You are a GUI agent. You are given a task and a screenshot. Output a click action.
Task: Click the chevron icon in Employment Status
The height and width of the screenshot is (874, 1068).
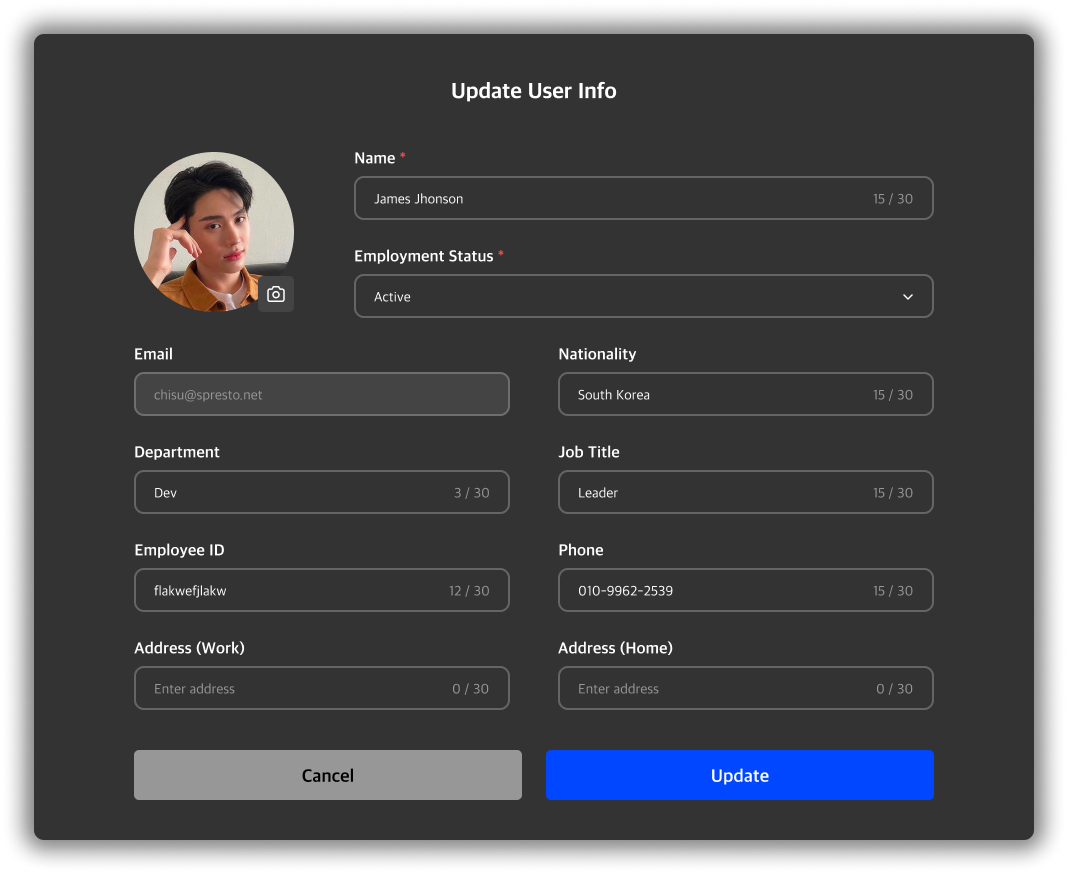click(907, 296)
